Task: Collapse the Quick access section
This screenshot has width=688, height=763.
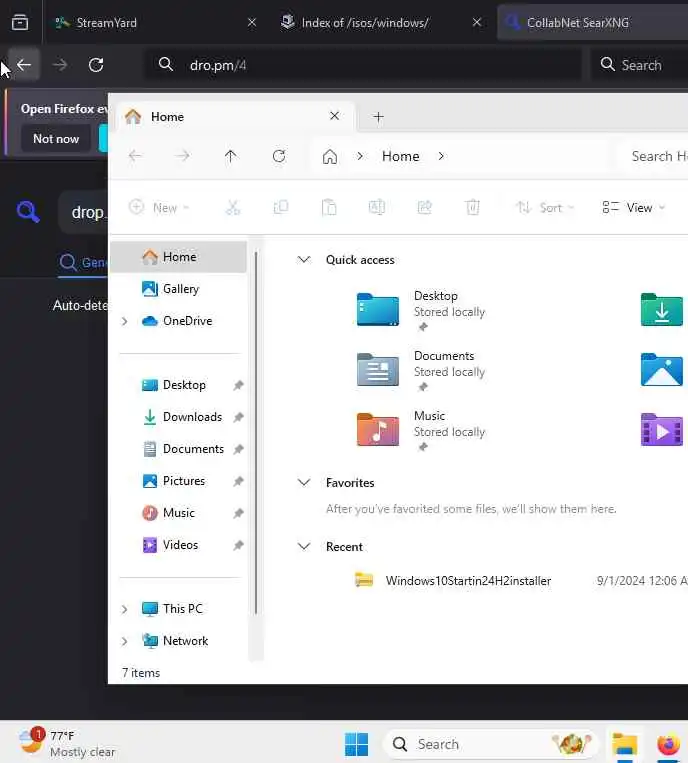Action: (304, 259)
